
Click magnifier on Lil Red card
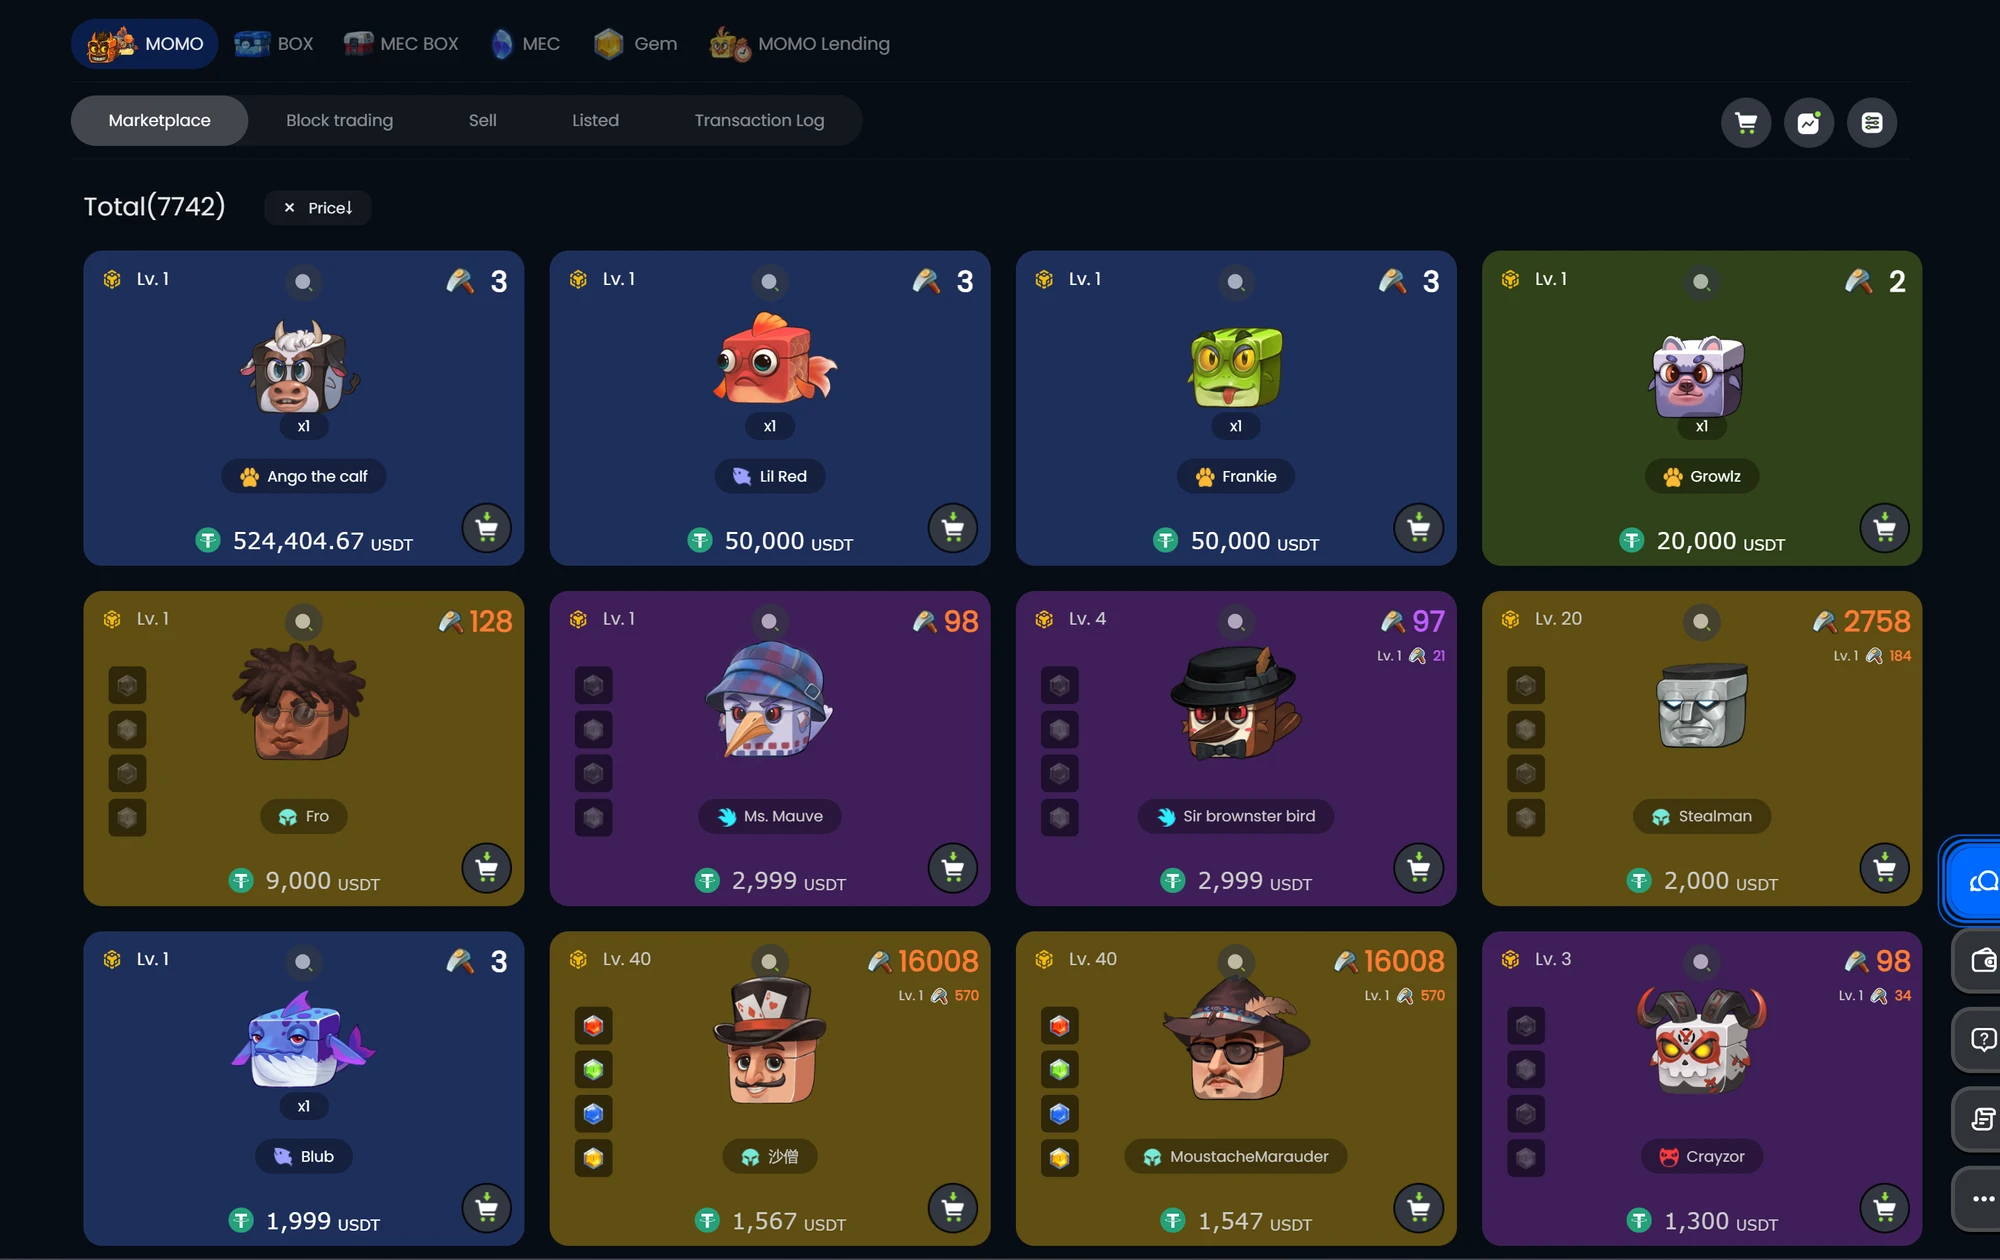pyautogui.click(x=770, y=282)
